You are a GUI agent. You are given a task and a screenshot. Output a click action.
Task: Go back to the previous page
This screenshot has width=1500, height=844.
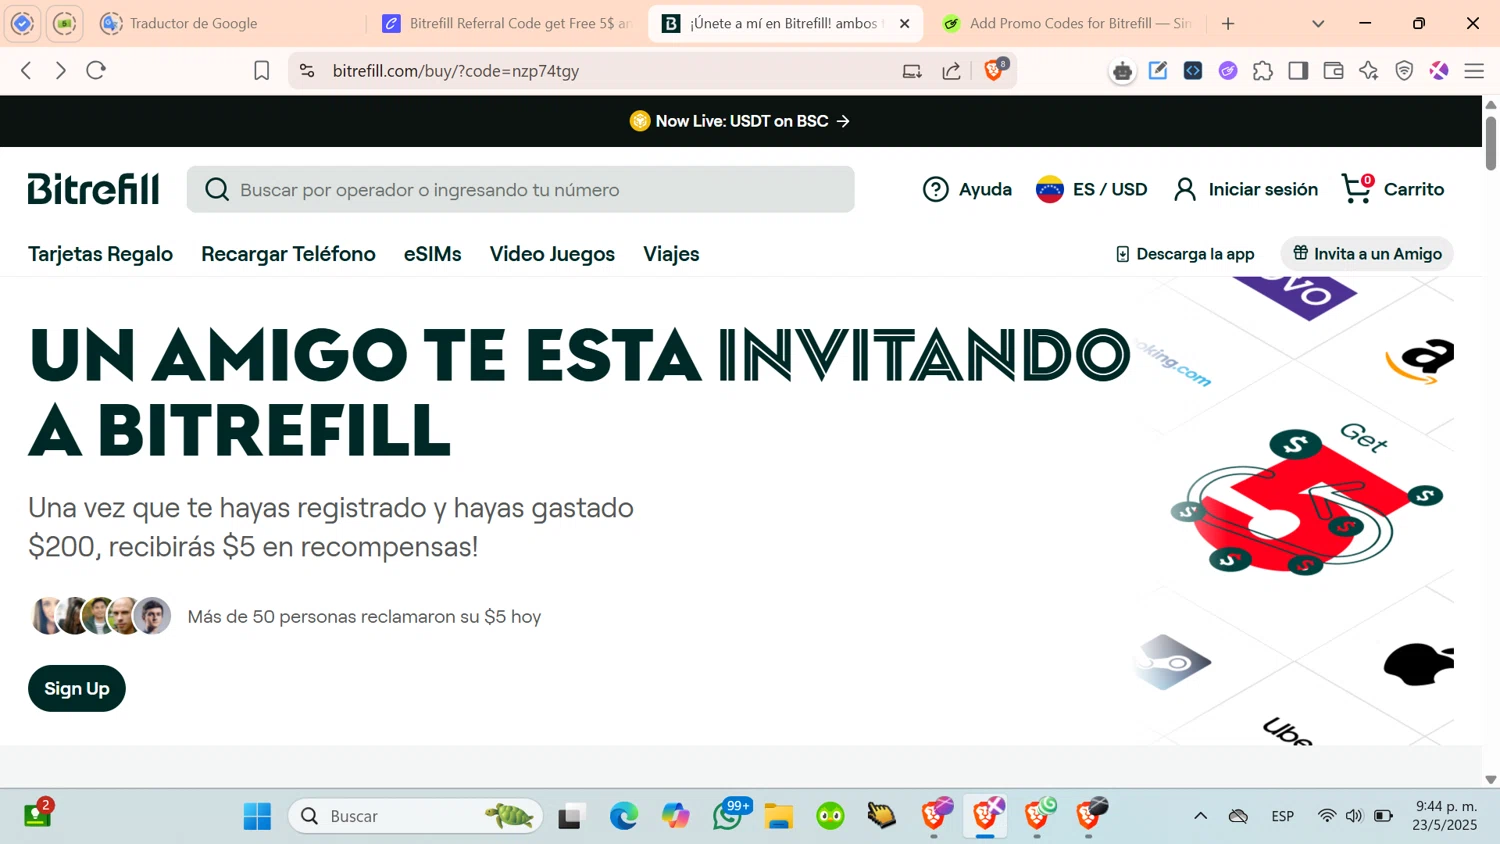point(27,70)
